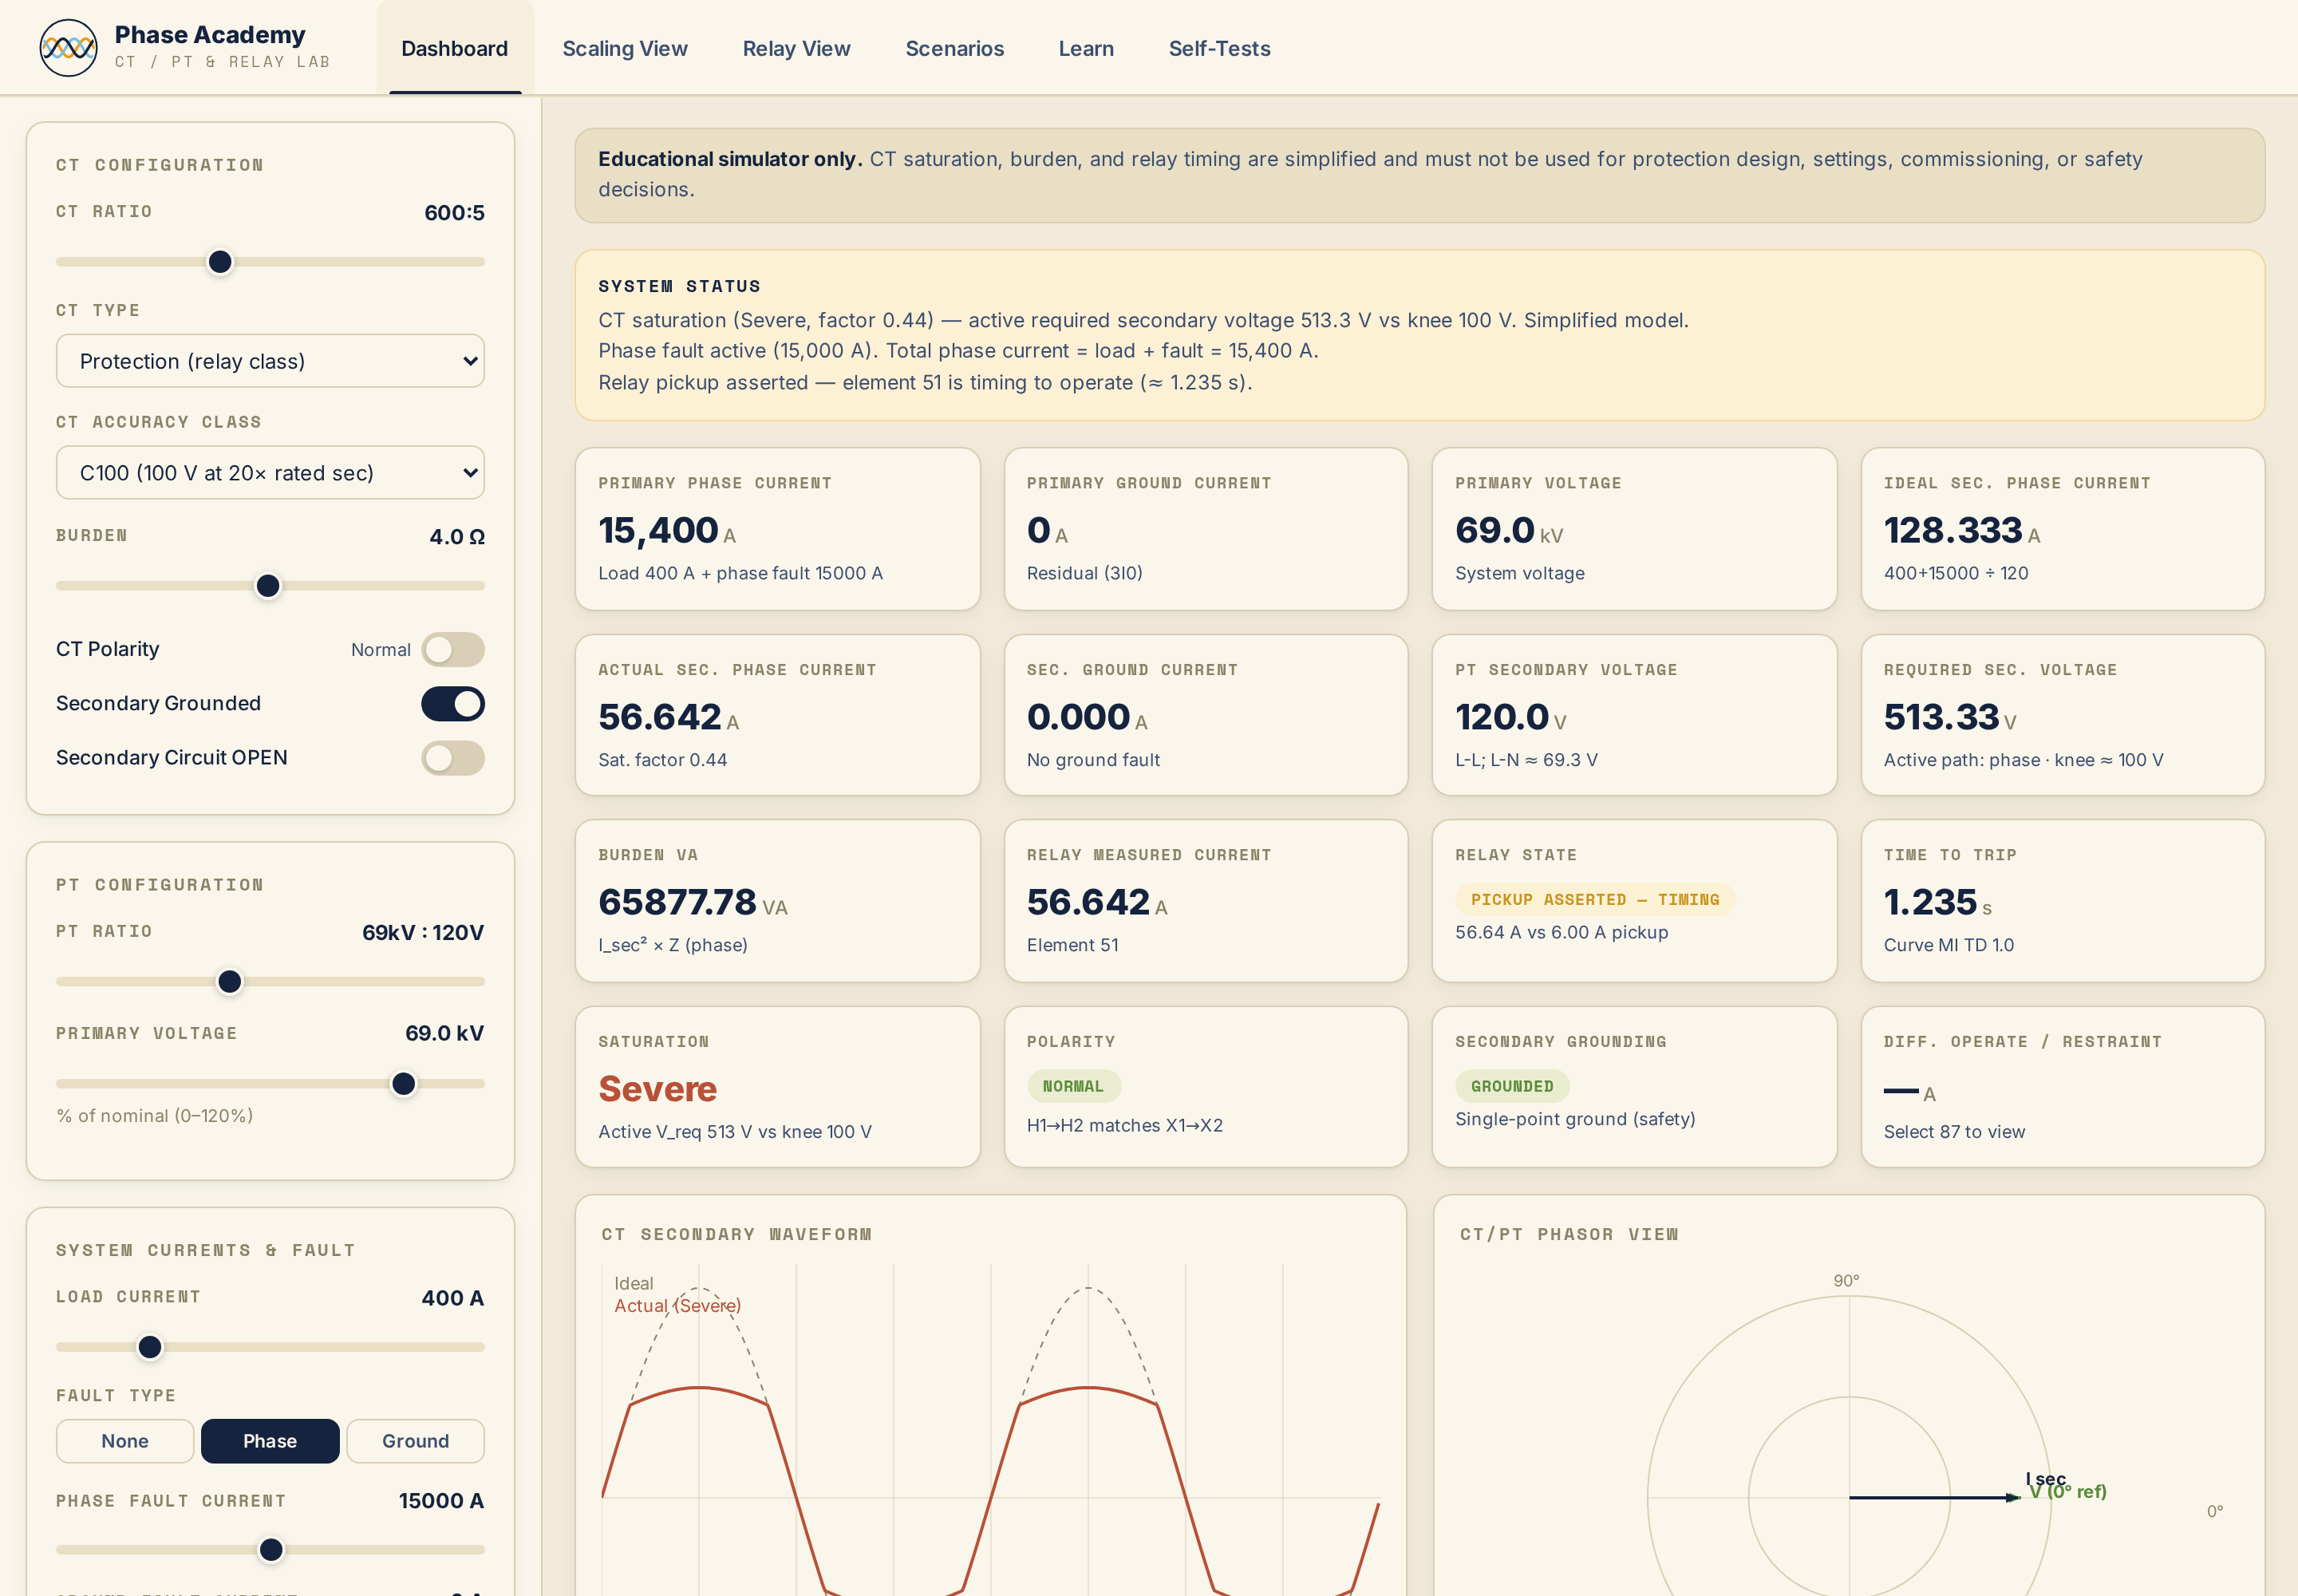Click the Primary Voltage card value 69.0

coord(1495,530)
